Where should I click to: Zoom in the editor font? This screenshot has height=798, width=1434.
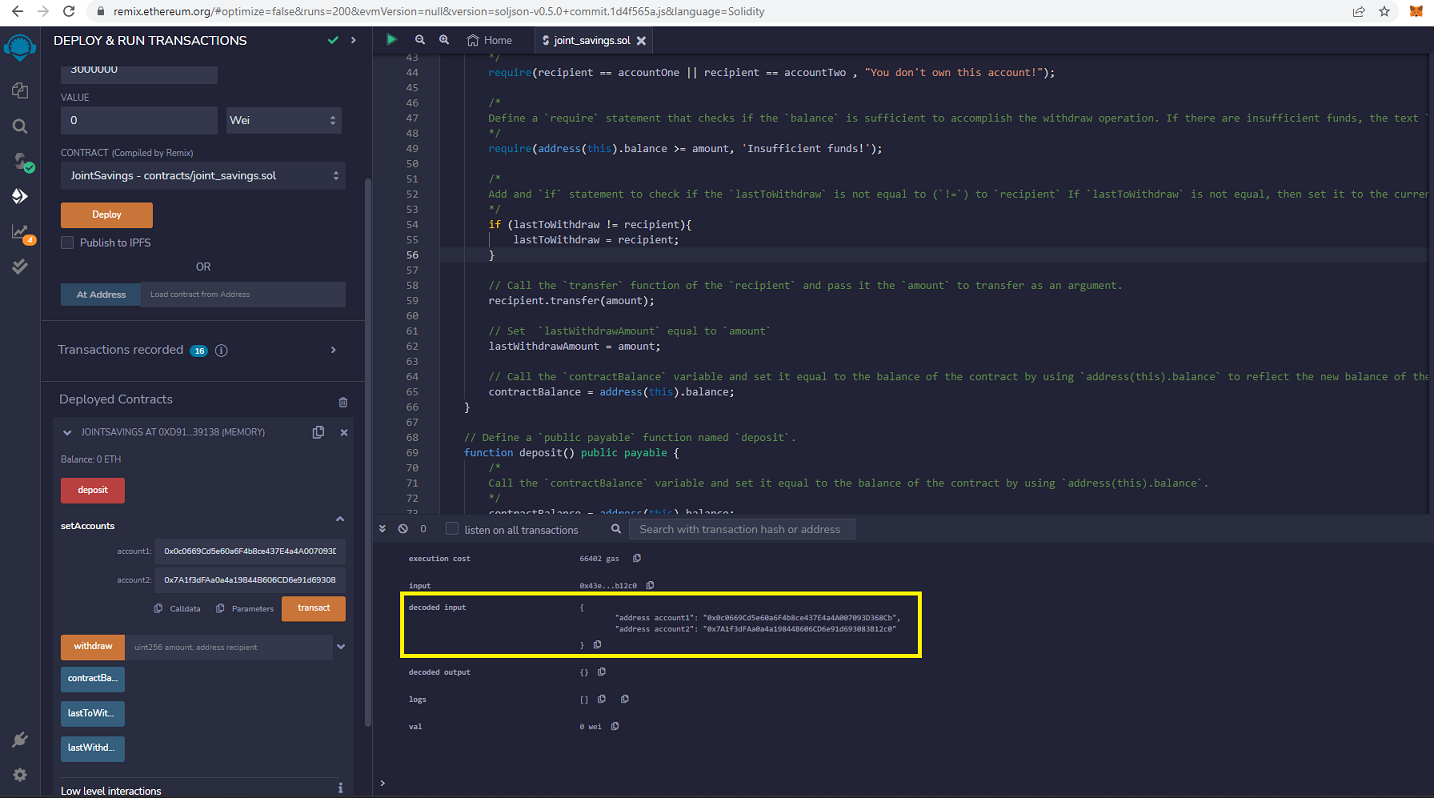click(444, 40)
